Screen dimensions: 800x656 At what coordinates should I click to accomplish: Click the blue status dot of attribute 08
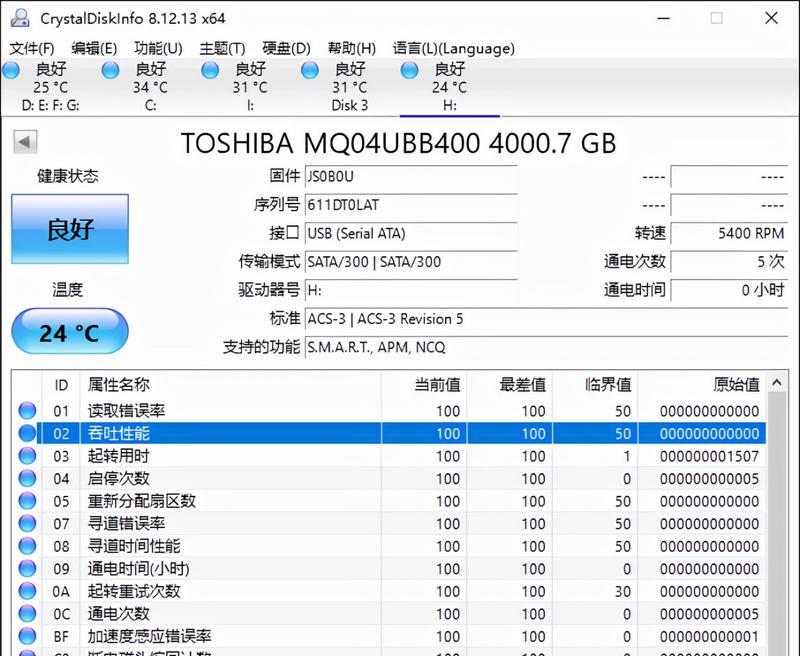point(28,546)
